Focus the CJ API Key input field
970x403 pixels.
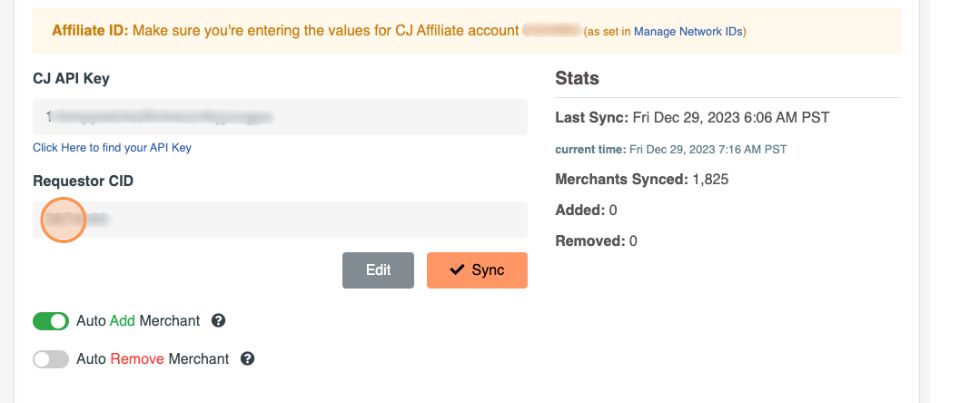click(280, 117)
